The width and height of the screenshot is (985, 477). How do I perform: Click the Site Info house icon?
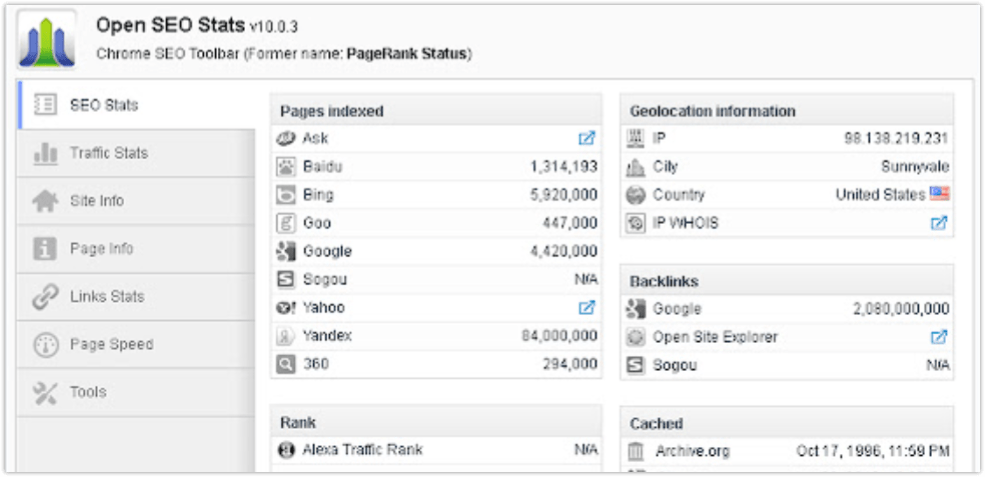pos(45,201)
